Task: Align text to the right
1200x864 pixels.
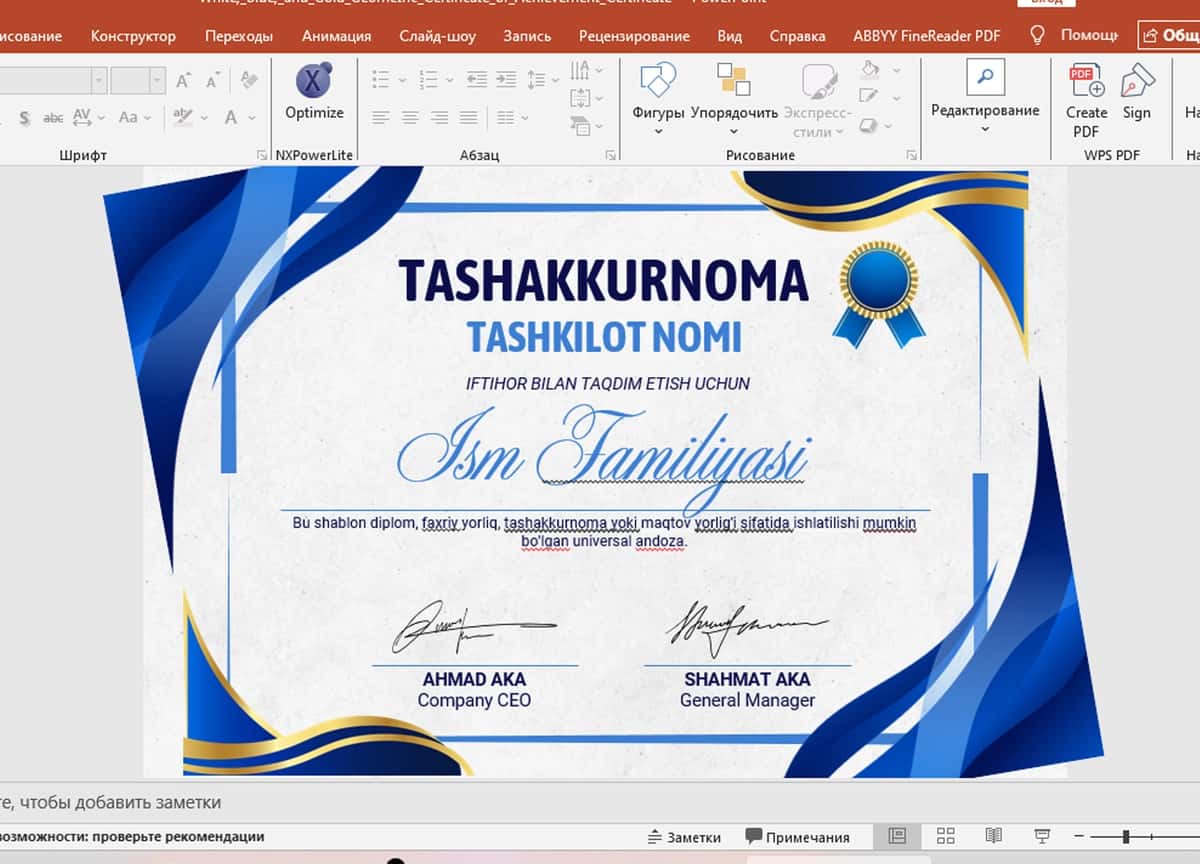Action: click(x=439, y=118)
